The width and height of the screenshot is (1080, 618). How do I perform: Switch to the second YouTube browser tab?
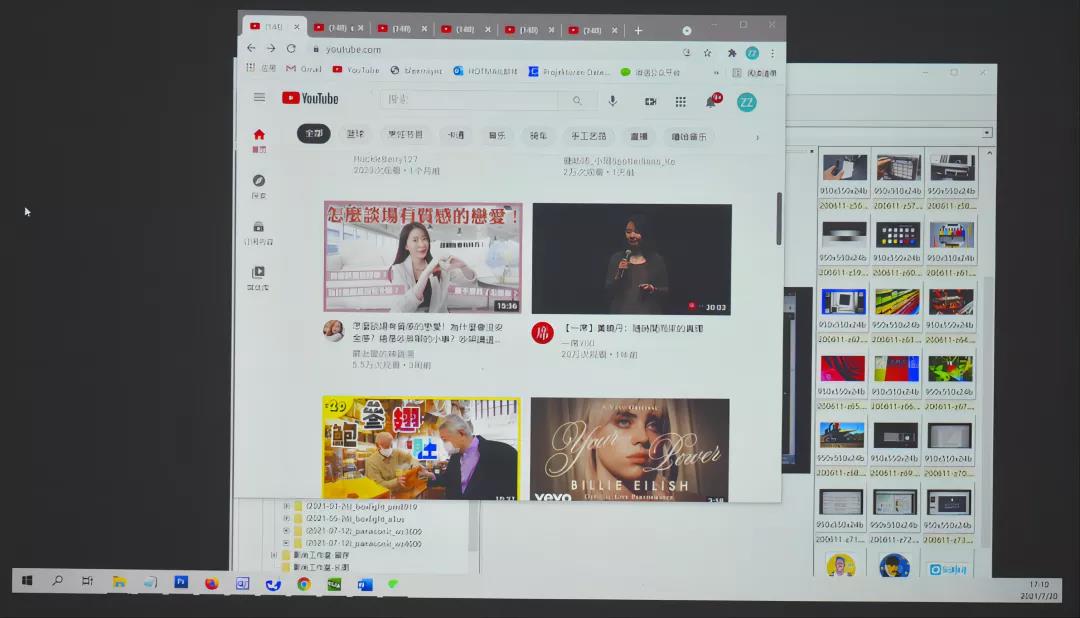(337, 29)
